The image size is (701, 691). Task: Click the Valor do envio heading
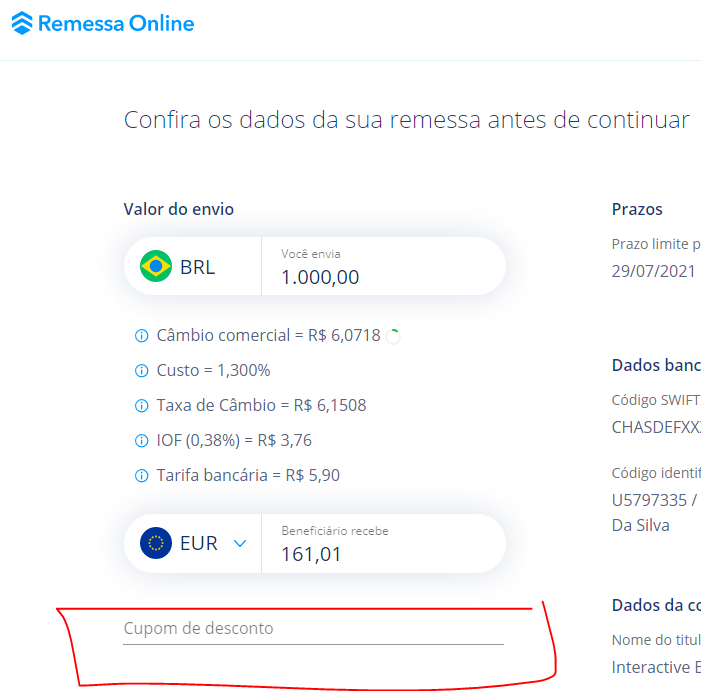(x=178, y=209)
